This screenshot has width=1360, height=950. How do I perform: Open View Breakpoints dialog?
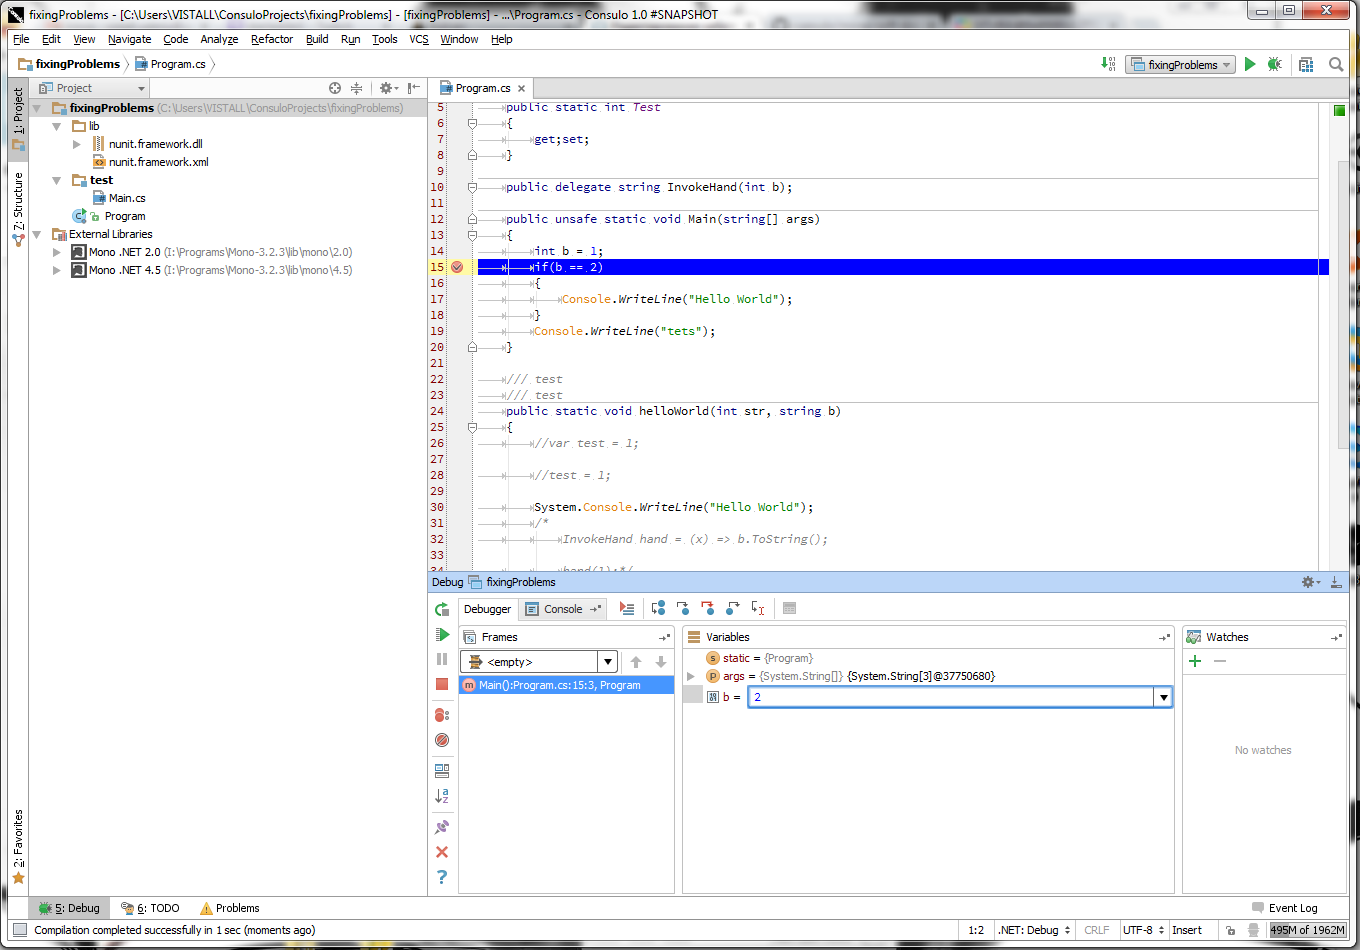point(442,715)
